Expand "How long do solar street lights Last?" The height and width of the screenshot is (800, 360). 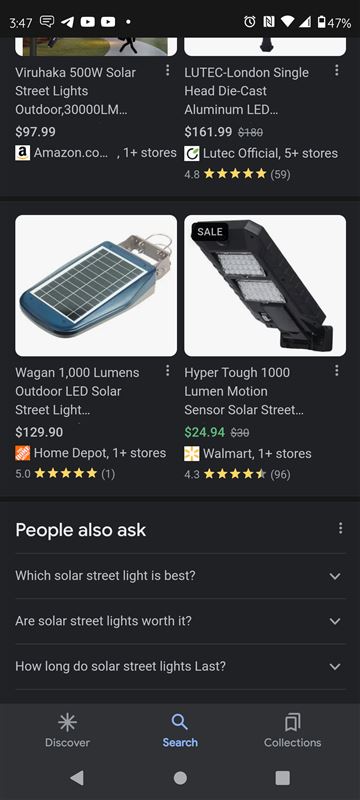coord(181,666)
